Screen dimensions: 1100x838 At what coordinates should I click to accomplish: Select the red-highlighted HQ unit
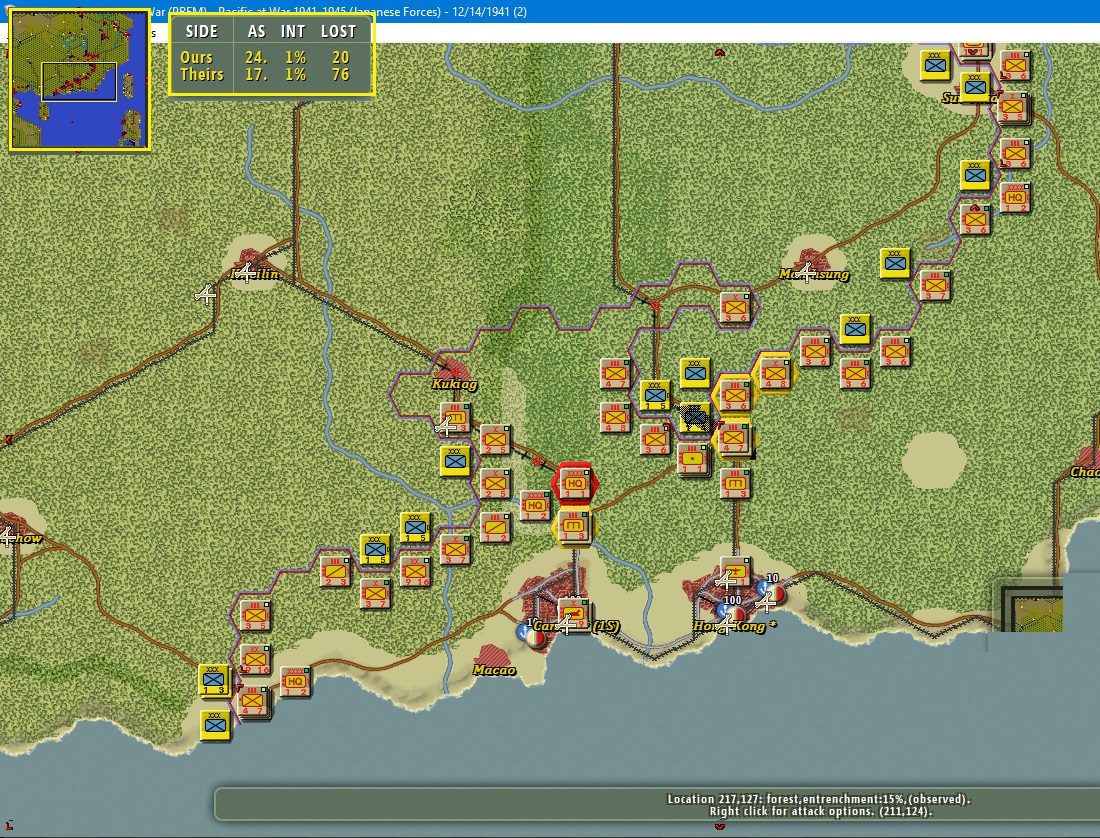(x=574, y=484)
